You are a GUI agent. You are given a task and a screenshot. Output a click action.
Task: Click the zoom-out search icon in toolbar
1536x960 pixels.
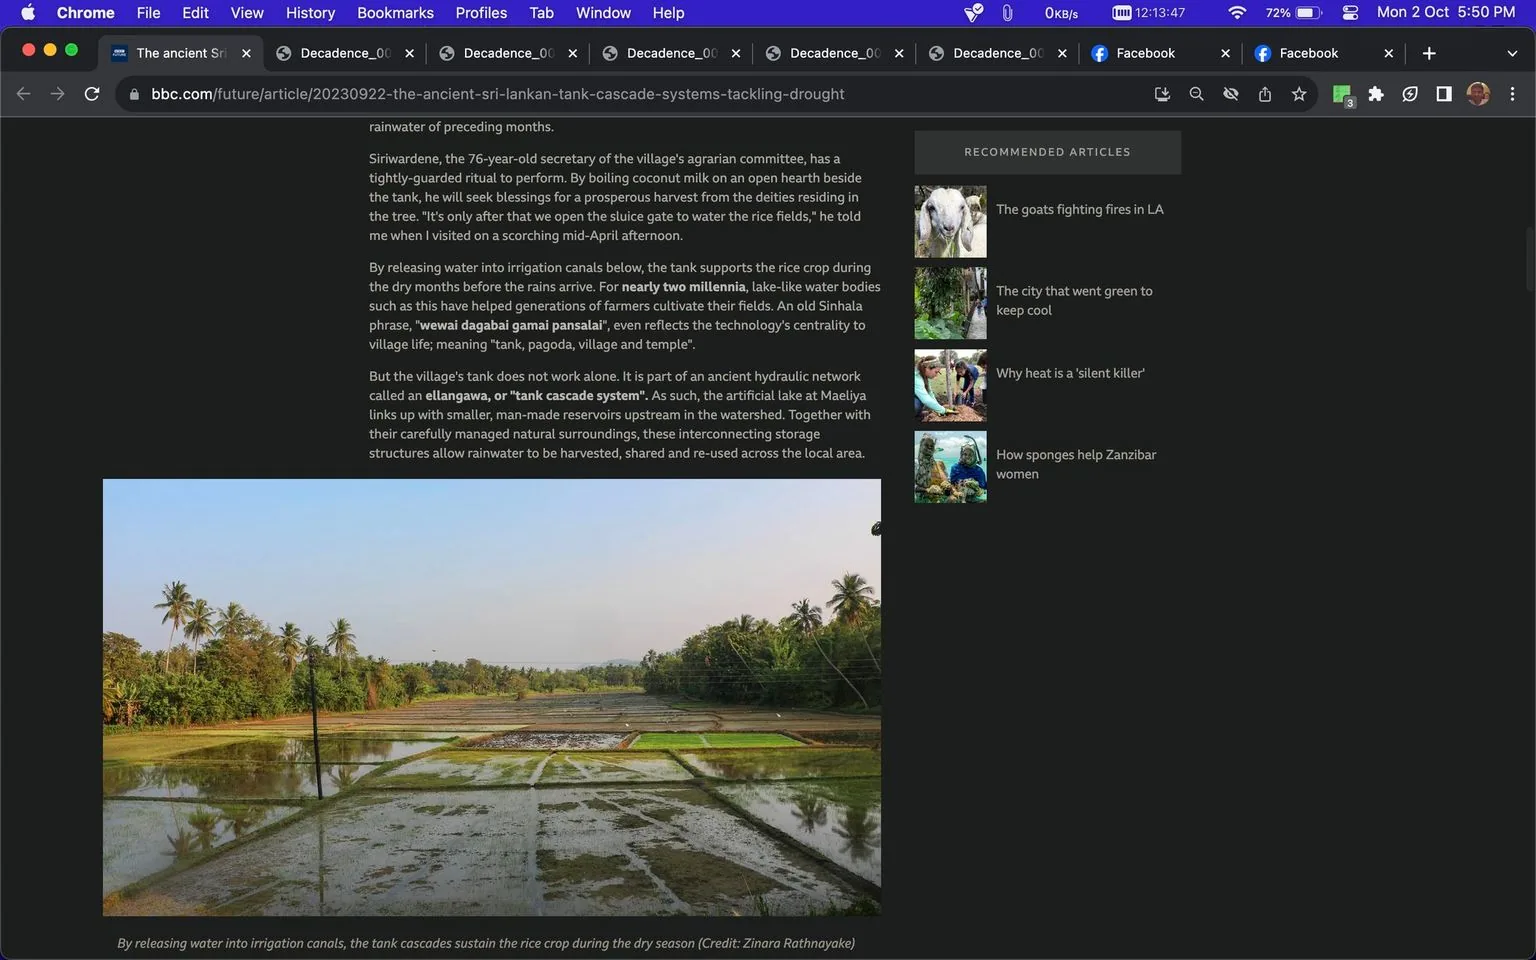(x=1196, y=93)
